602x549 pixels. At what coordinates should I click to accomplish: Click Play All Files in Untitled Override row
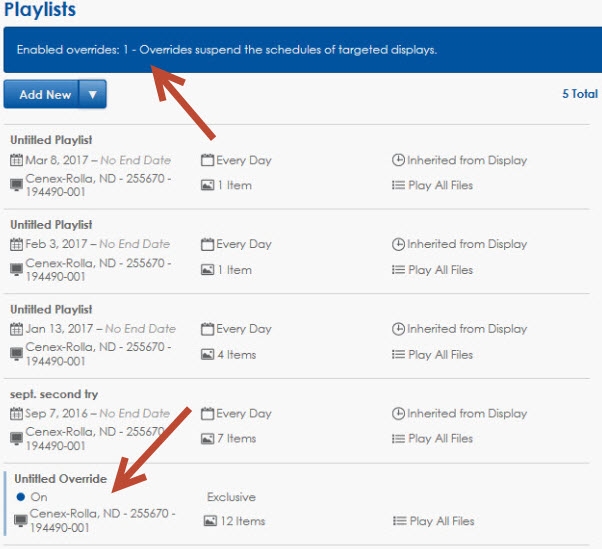point(441,521)
